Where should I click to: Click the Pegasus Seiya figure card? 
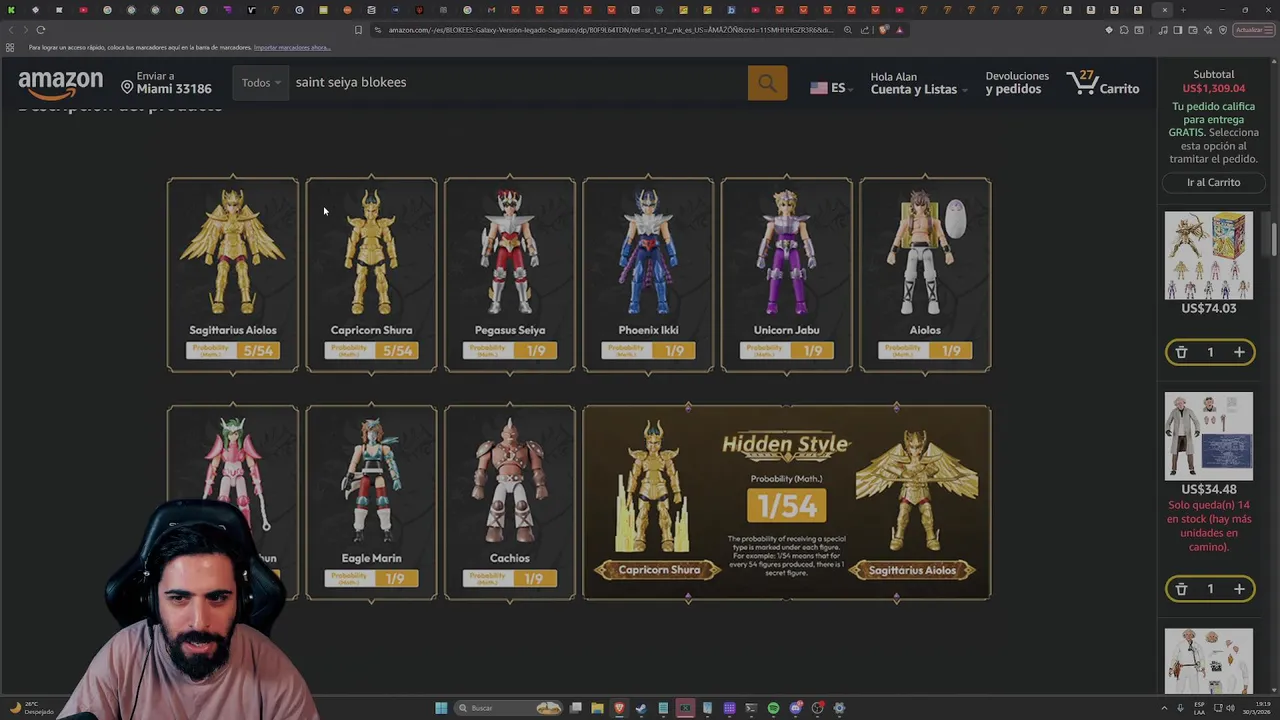pyautogui.click(x=510, y=275)
